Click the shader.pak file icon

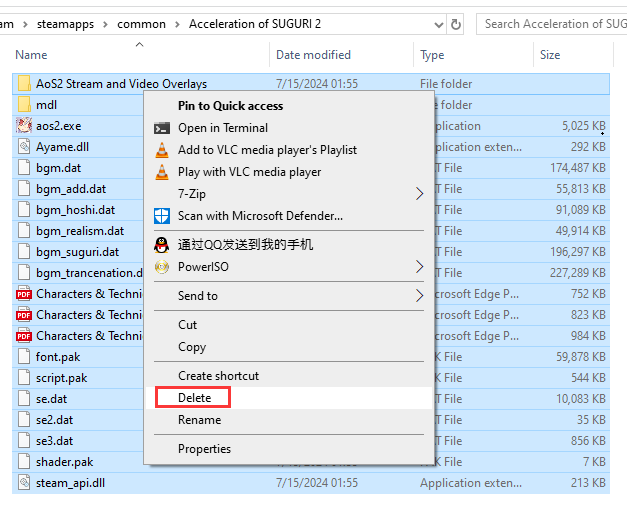click(x=24, y=462)
